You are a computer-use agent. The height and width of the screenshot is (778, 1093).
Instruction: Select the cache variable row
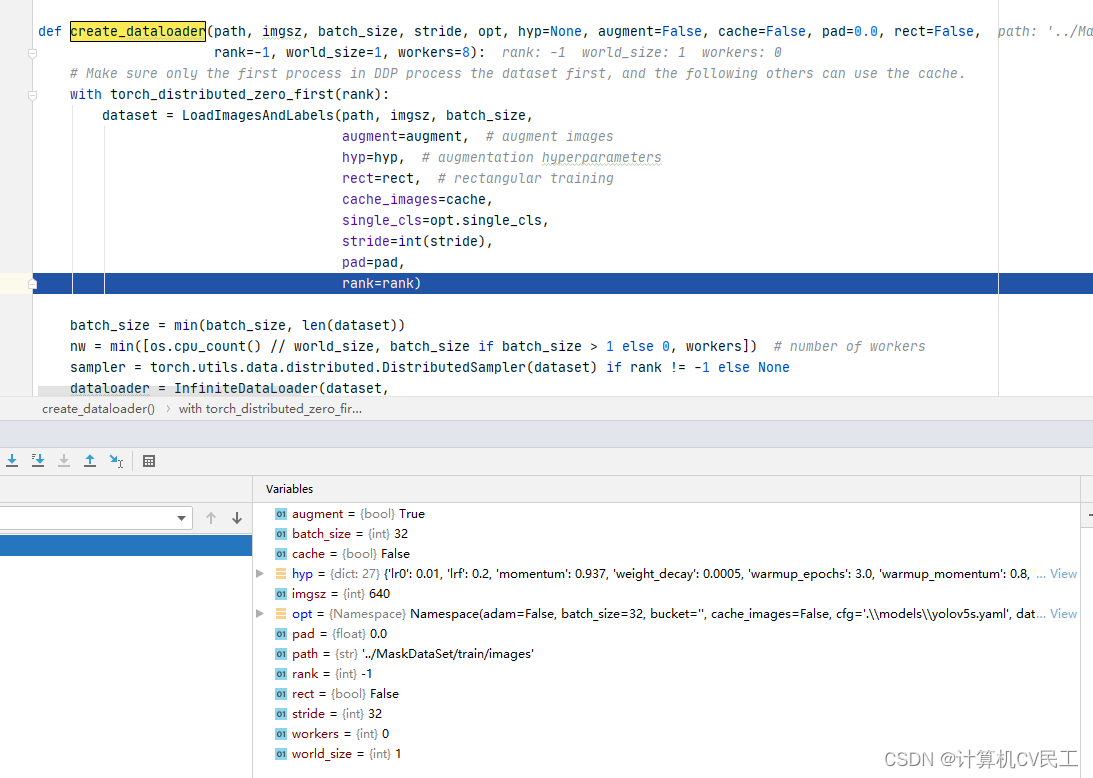[x=666, y=554]
